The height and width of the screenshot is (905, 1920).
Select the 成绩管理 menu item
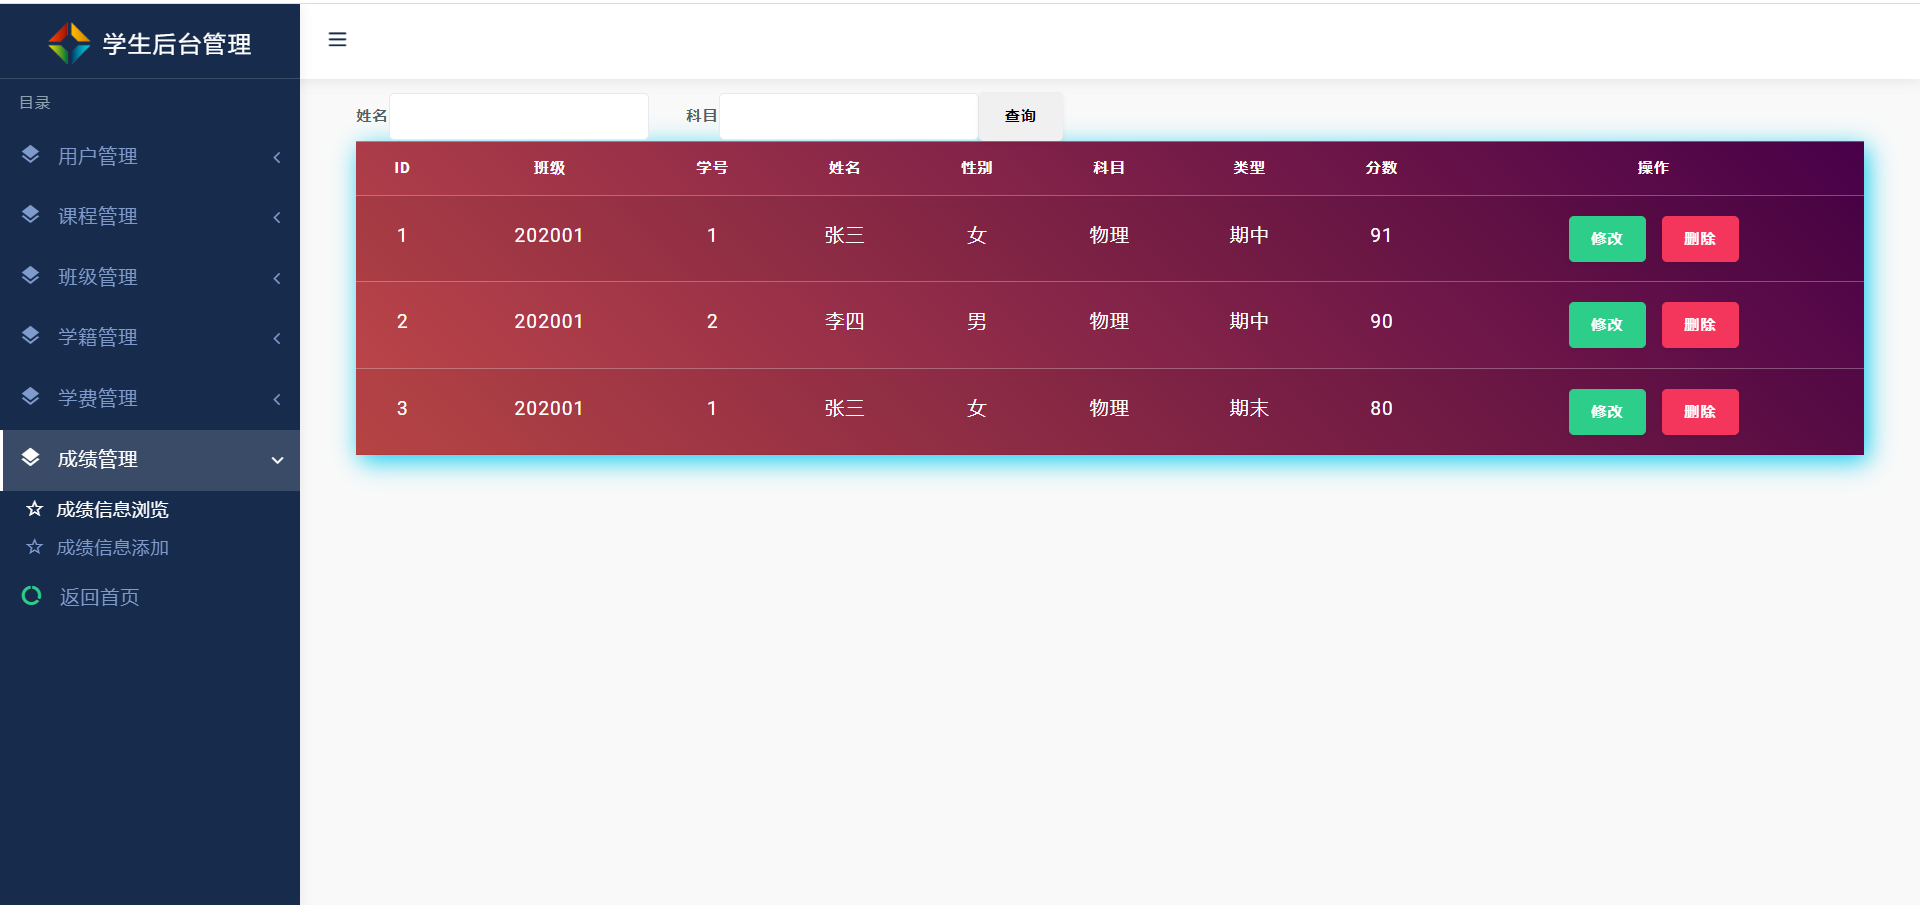(x=150, y=460)
